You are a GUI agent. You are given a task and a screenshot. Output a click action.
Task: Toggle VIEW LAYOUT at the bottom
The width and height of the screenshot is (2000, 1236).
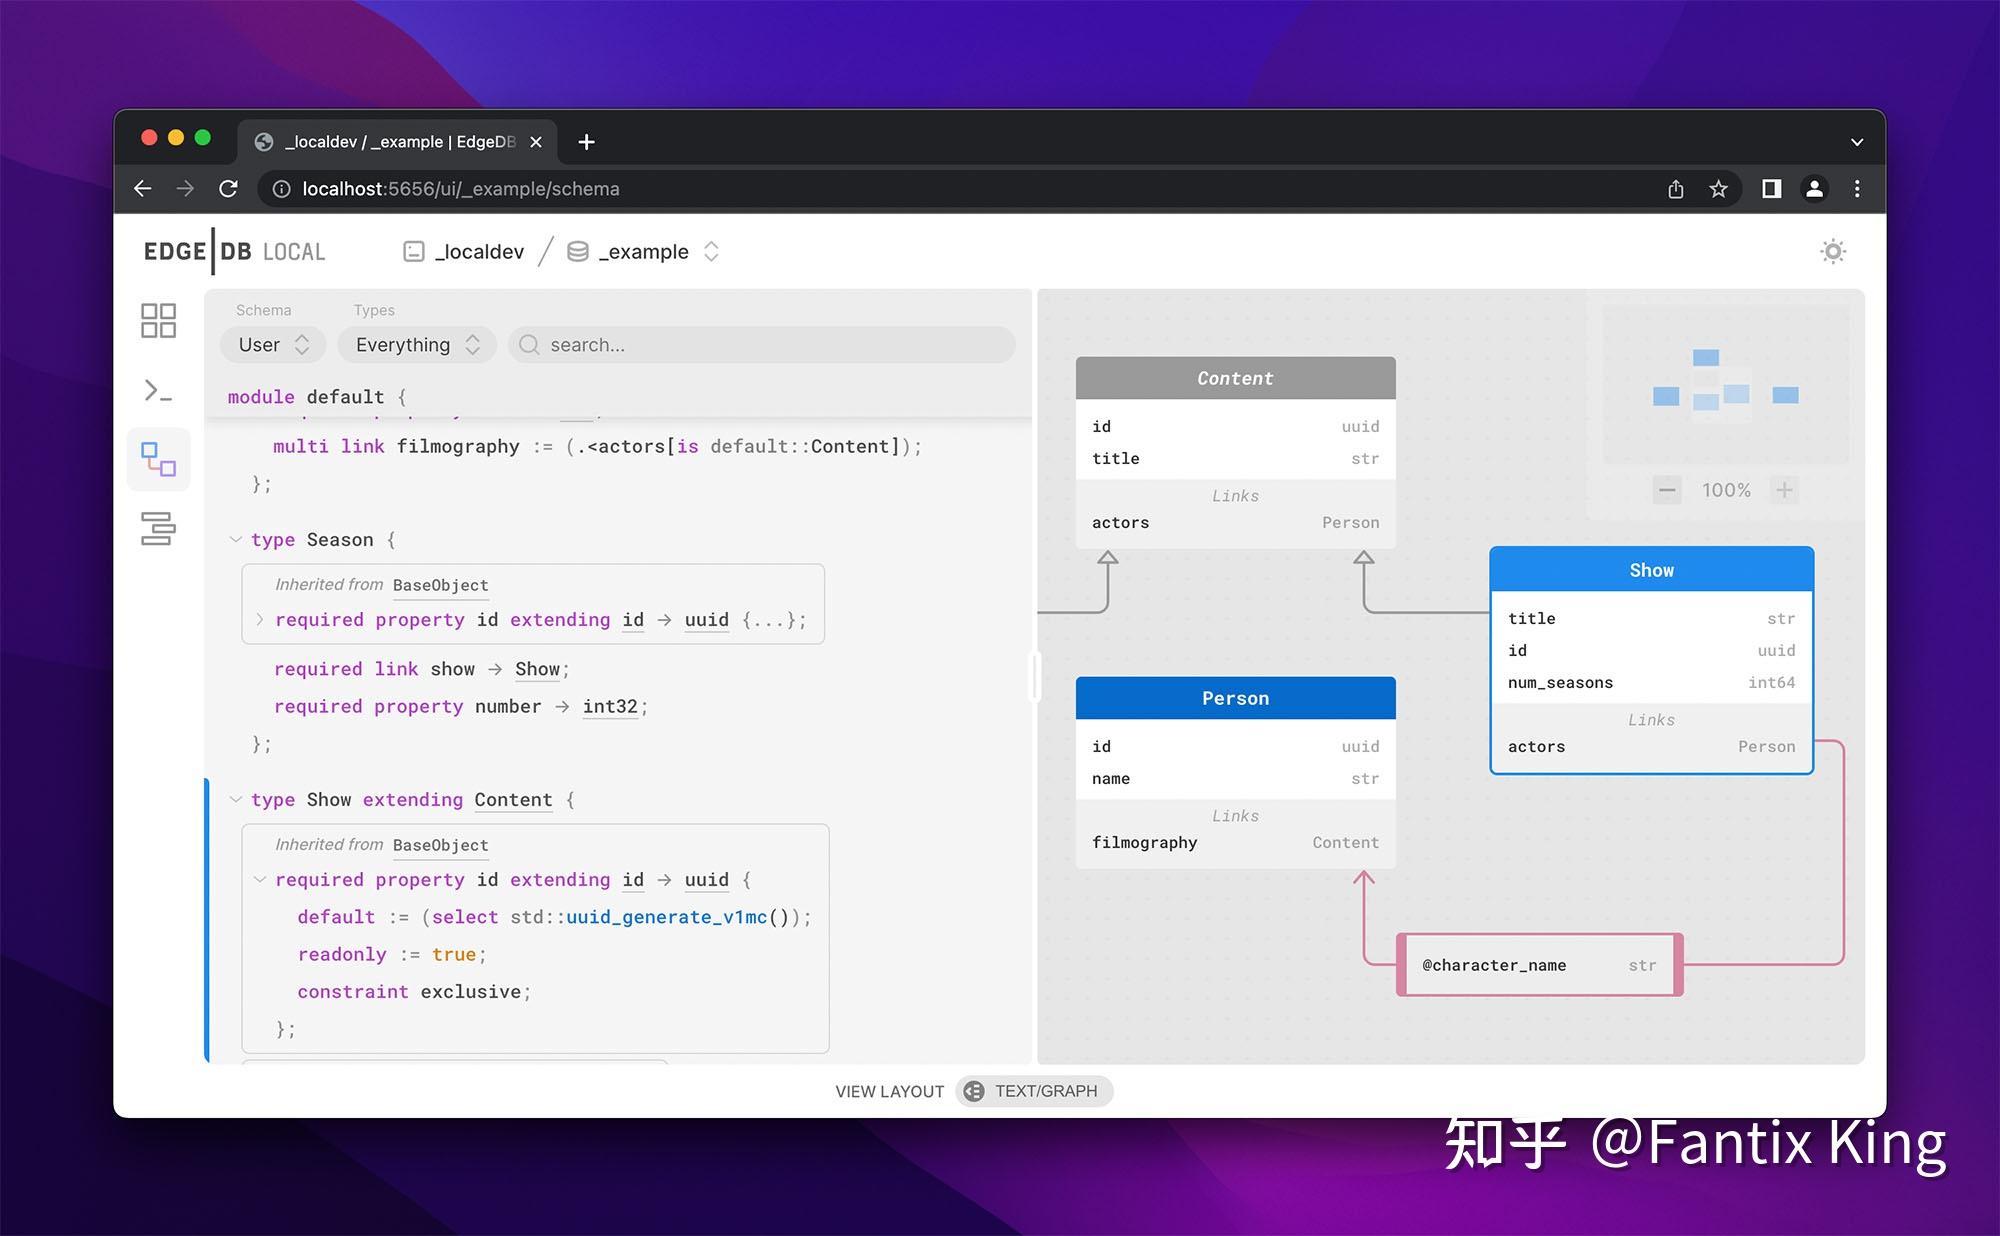(889, 1091)
